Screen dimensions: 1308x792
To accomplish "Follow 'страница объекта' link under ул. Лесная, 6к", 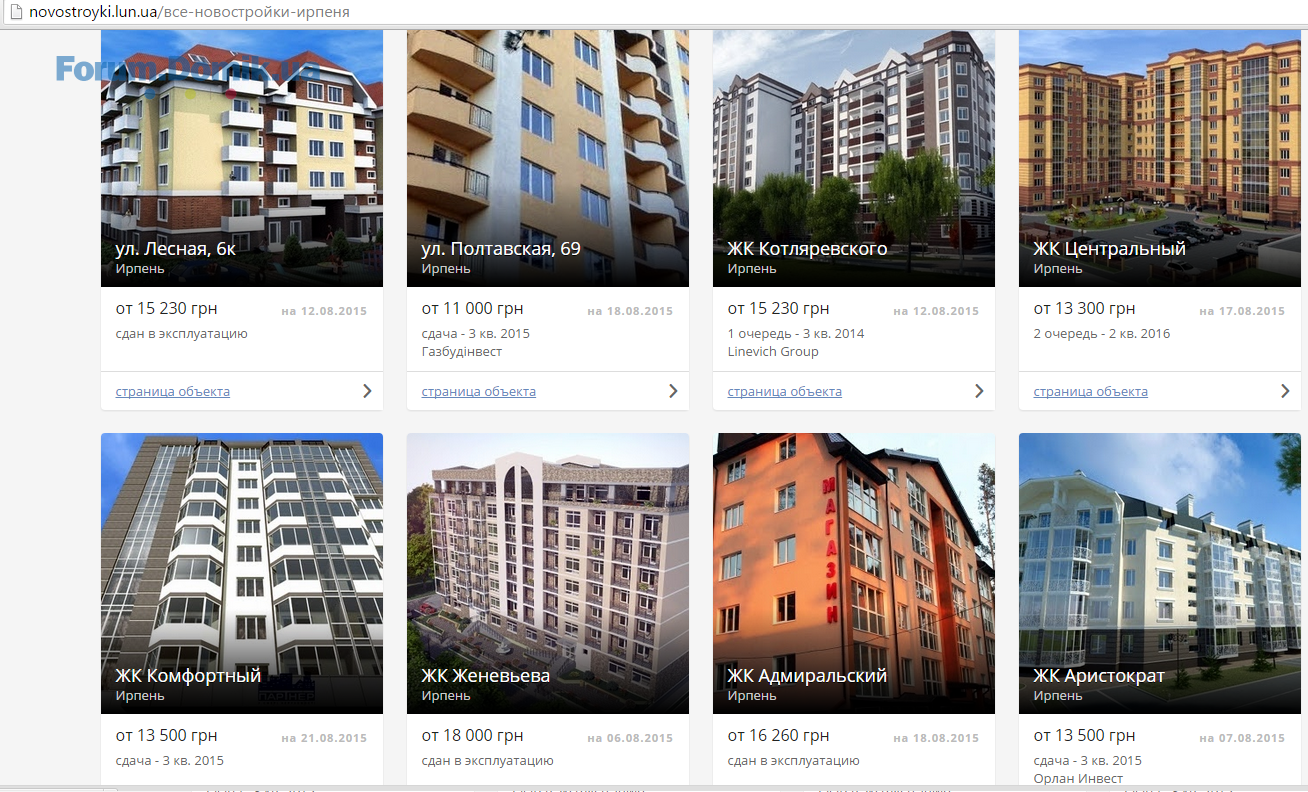I will pyautogui.click(x=173, y=392).
